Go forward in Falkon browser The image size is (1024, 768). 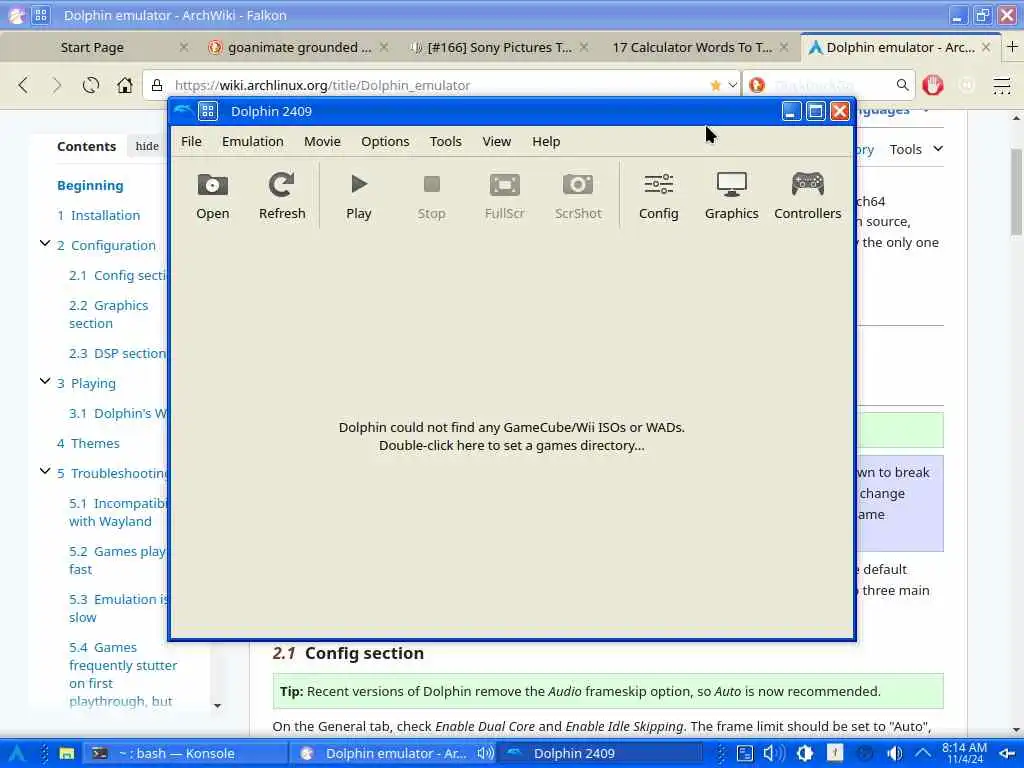(x=57, y=85)
